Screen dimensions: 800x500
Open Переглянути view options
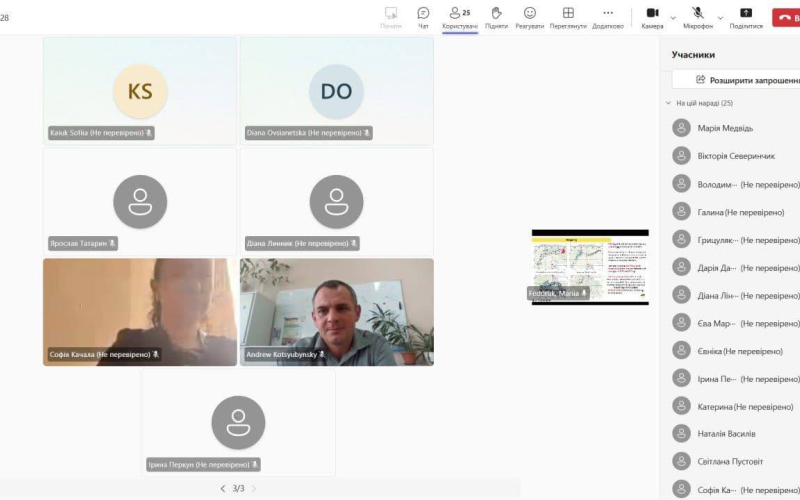tap(568, 16)
